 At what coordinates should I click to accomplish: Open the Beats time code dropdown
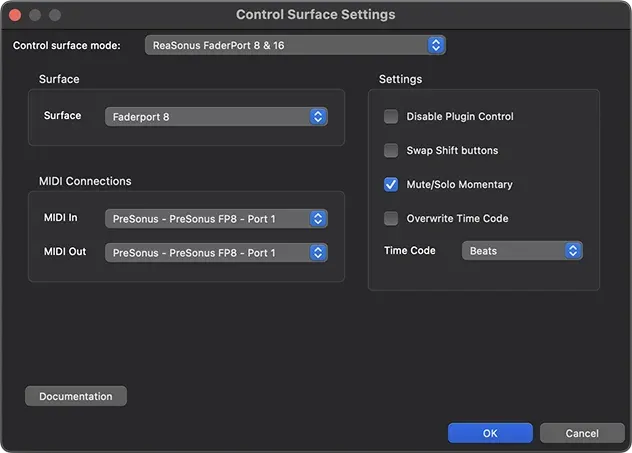point(522,250)
